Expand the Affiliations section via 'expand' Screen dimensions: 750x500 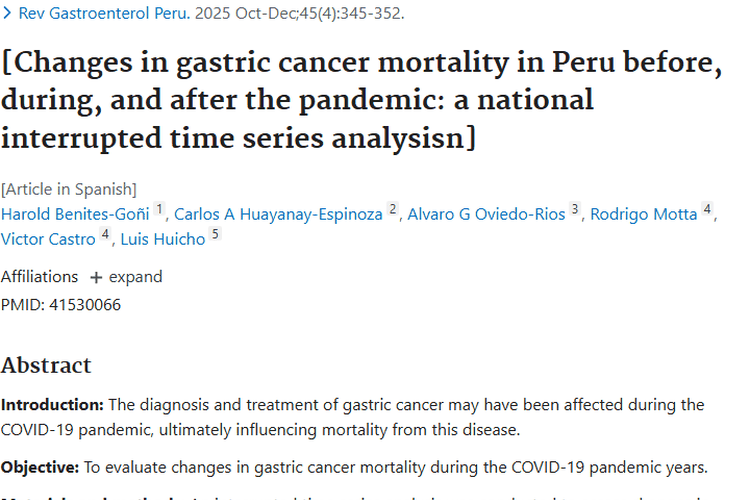pos(135,277)
